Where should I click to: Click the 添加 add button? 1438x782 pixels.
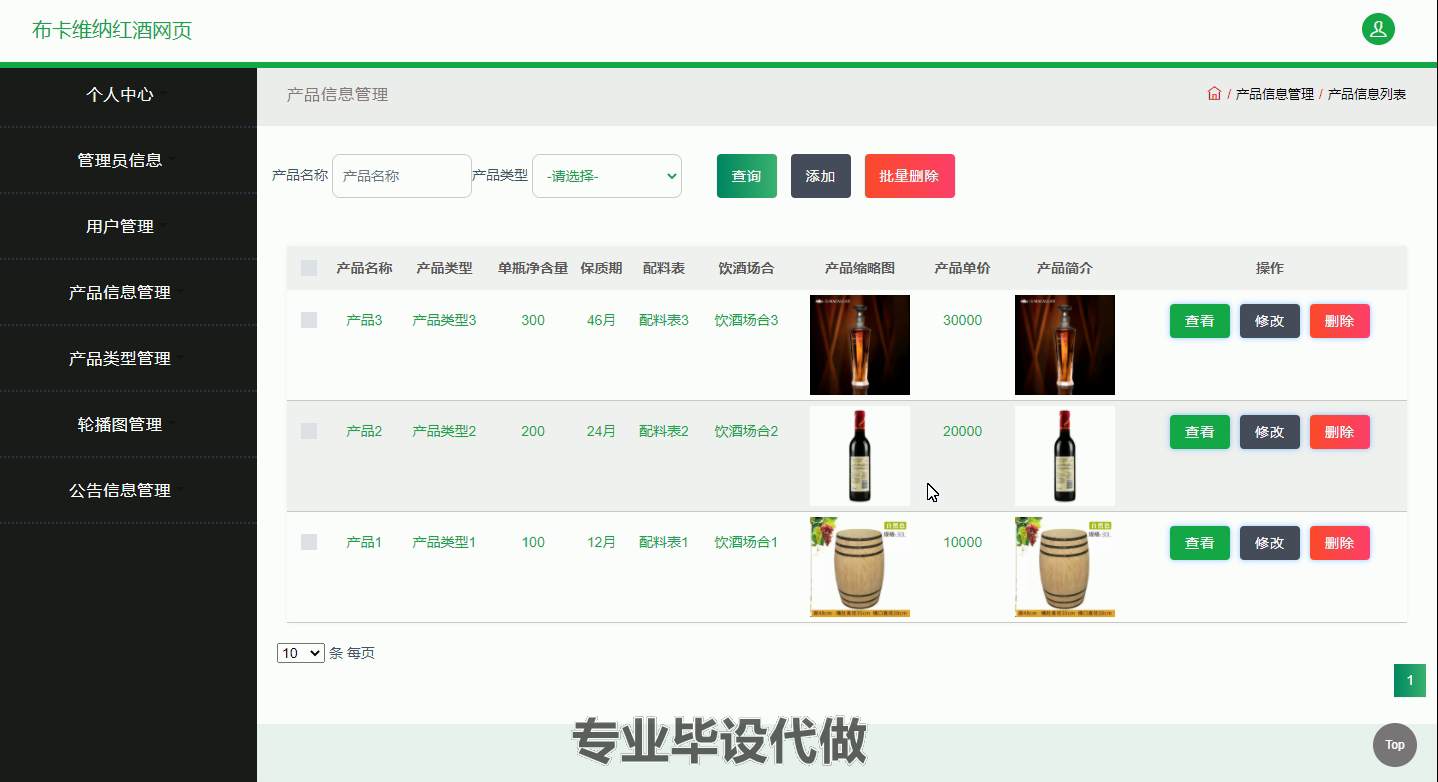coord(821,176)
